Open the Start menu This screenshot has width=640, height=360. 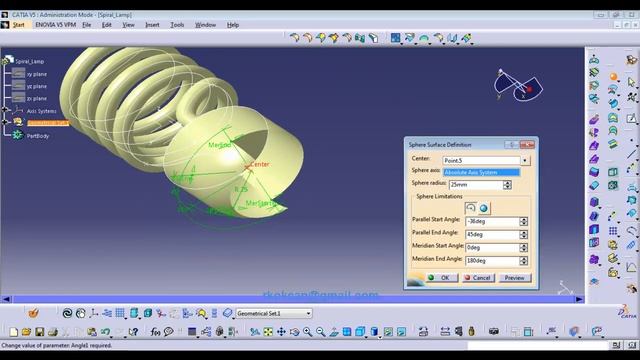click(18, 25)
